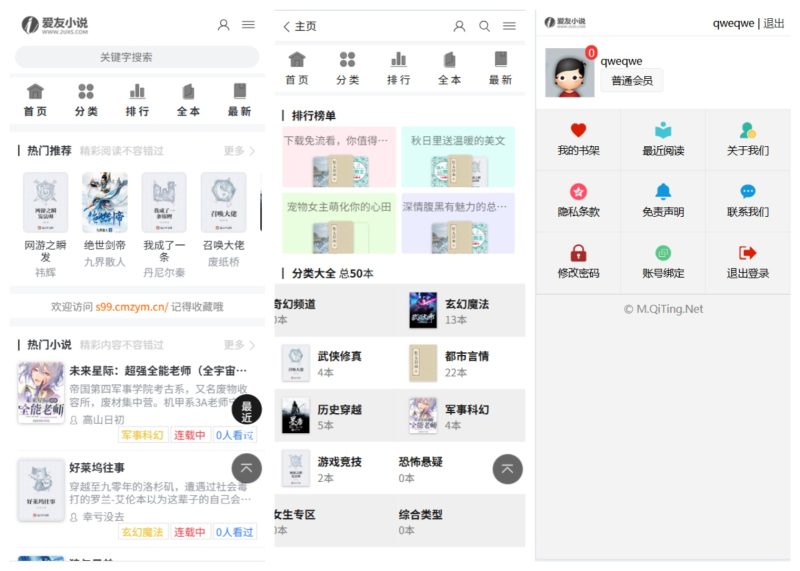The width and height of the screenshot is (800, 571).
Task: Open the 绝世剑帝 book cover
Action: tap(105, 202)
